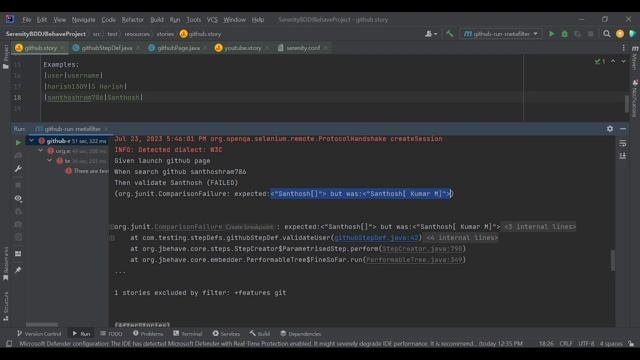Jump to next highlighted problem arrow
Image resolution: width=640 pixels, height=360 pixels.
click(623, 61)
